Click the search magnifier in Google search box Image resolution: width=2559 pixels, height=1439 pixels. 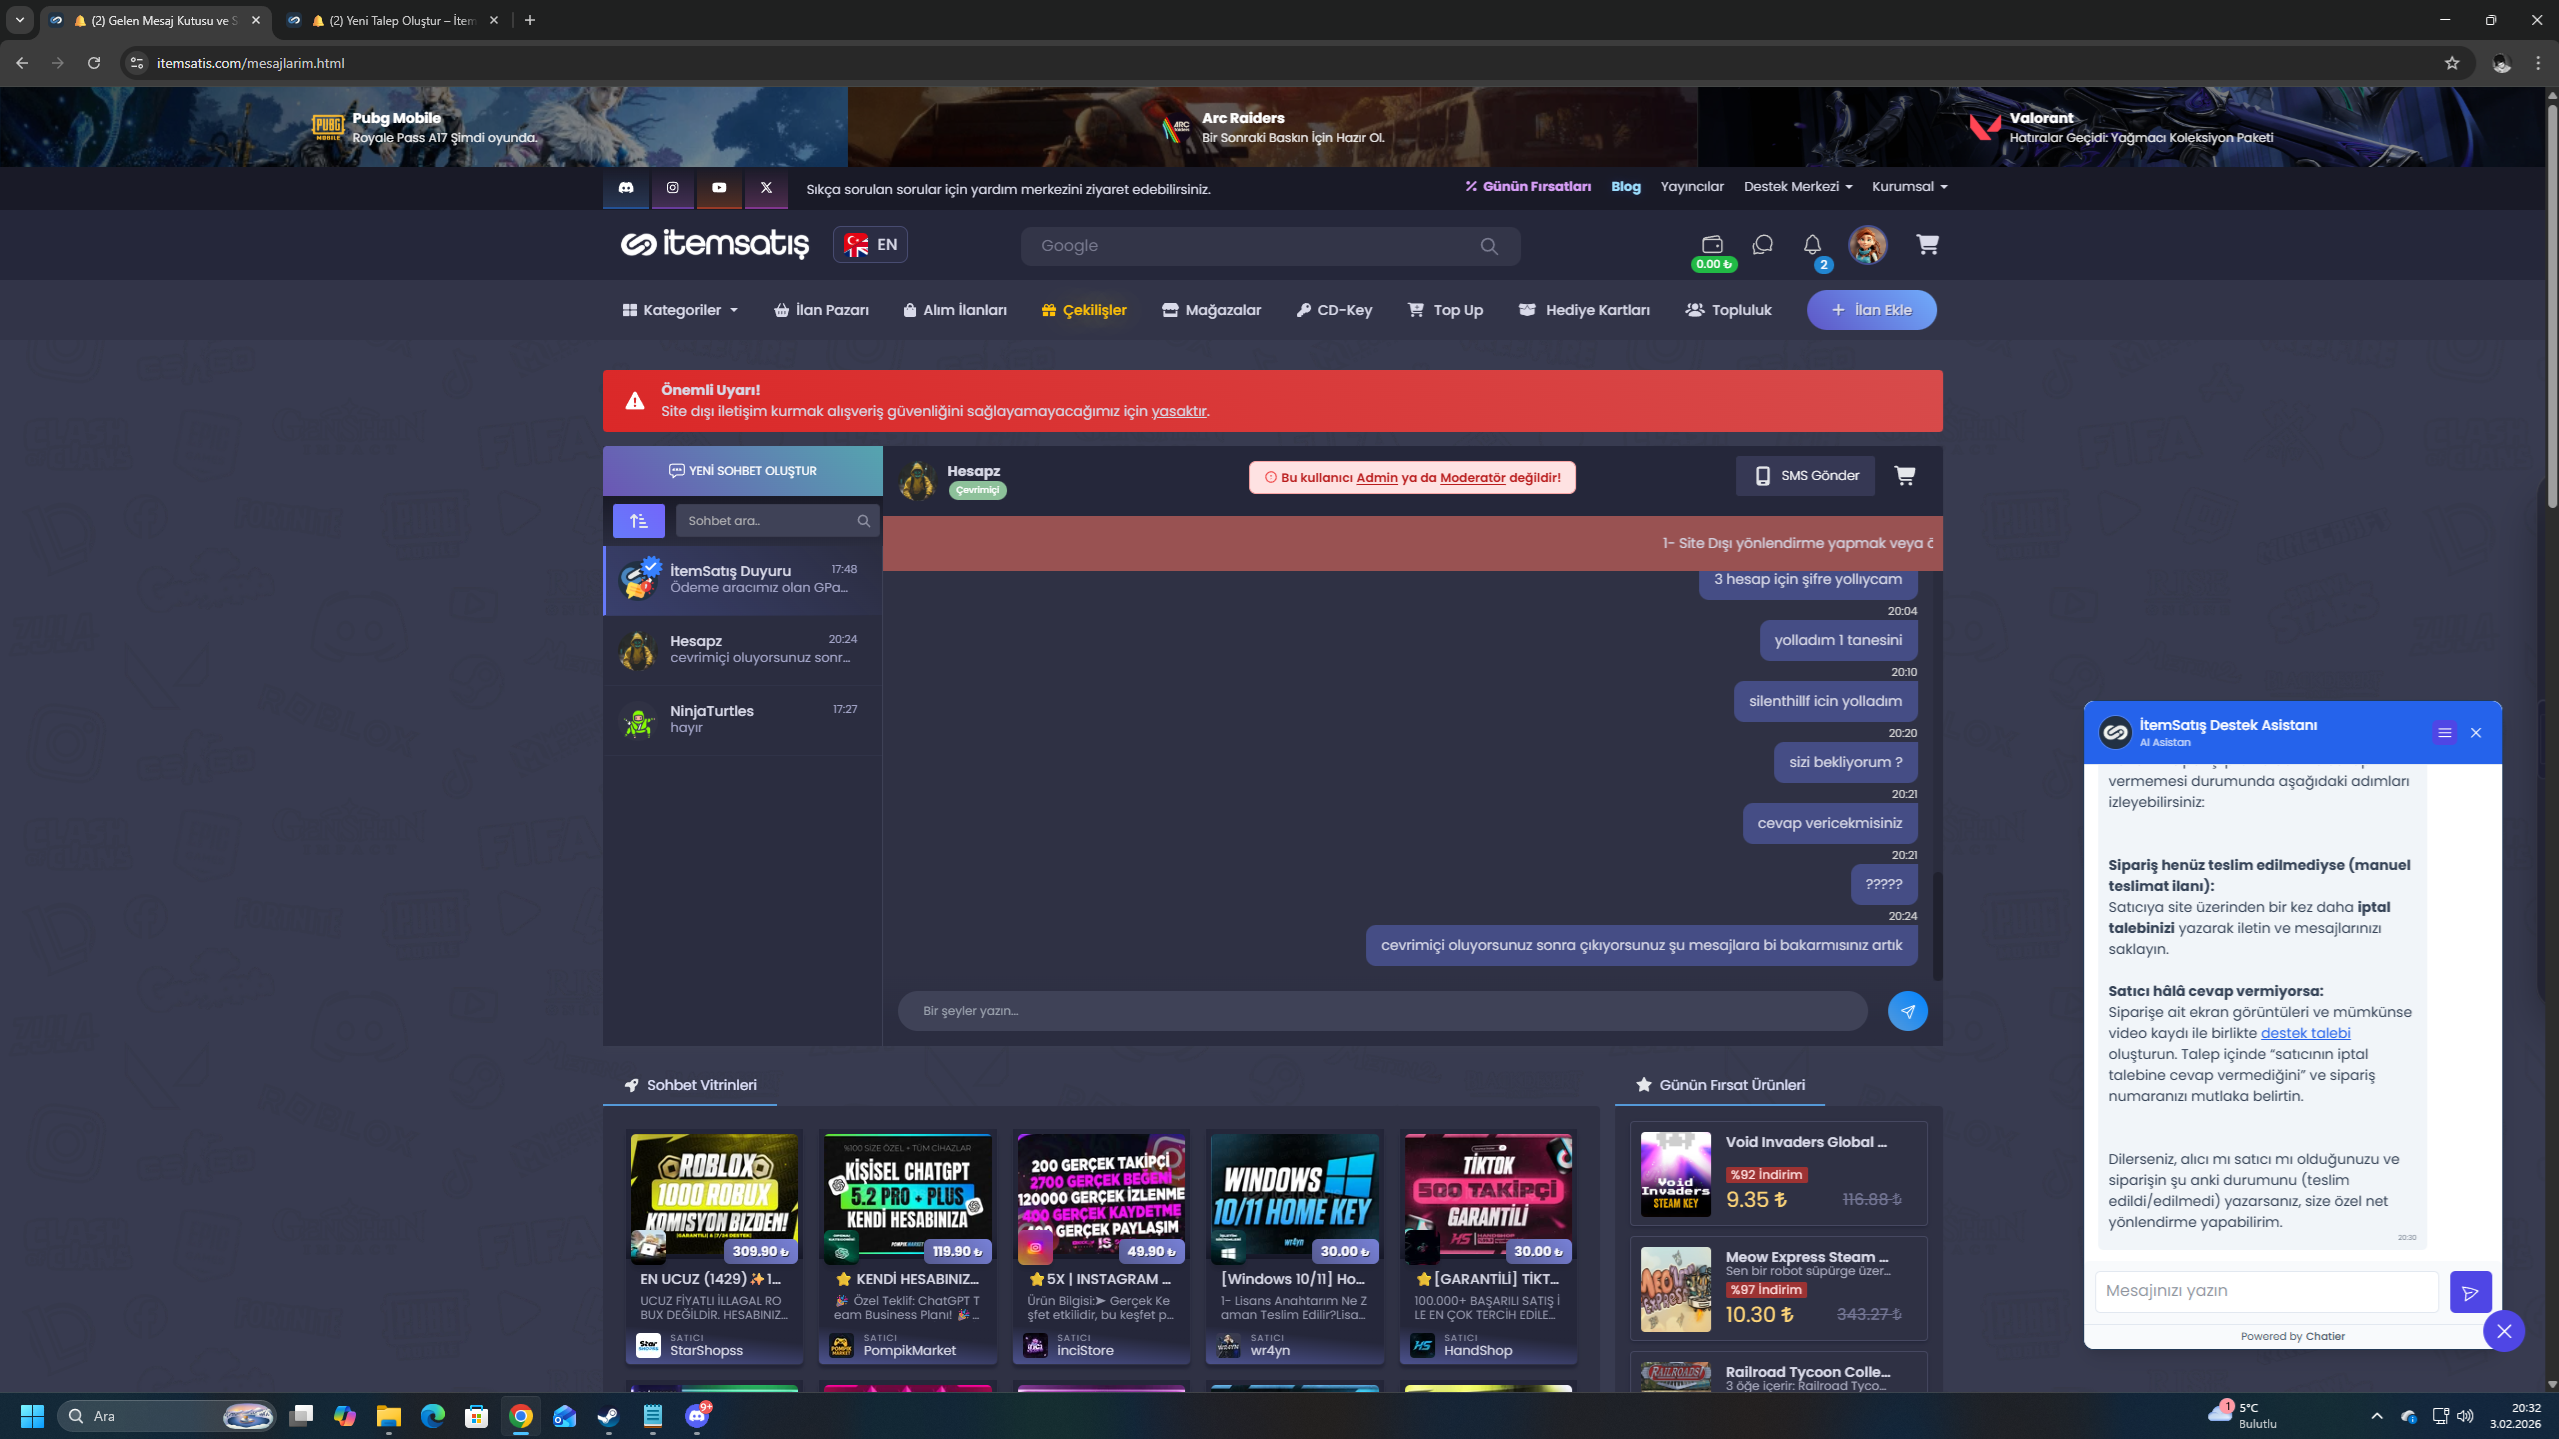click(1489, 246)
